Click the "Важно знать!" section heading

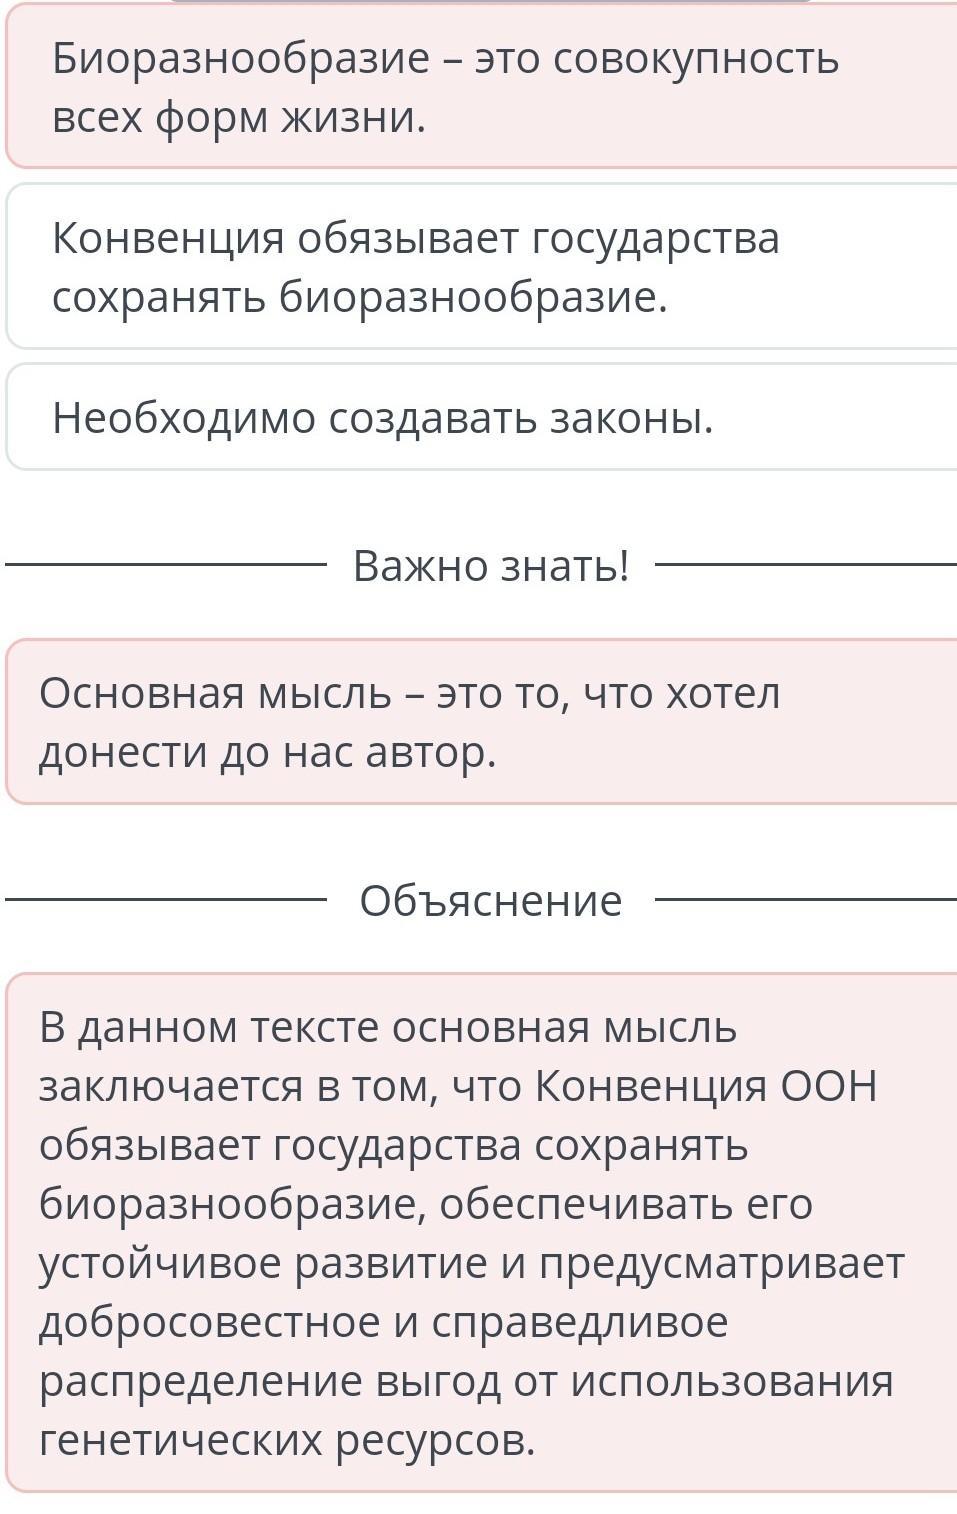(491, 566)
